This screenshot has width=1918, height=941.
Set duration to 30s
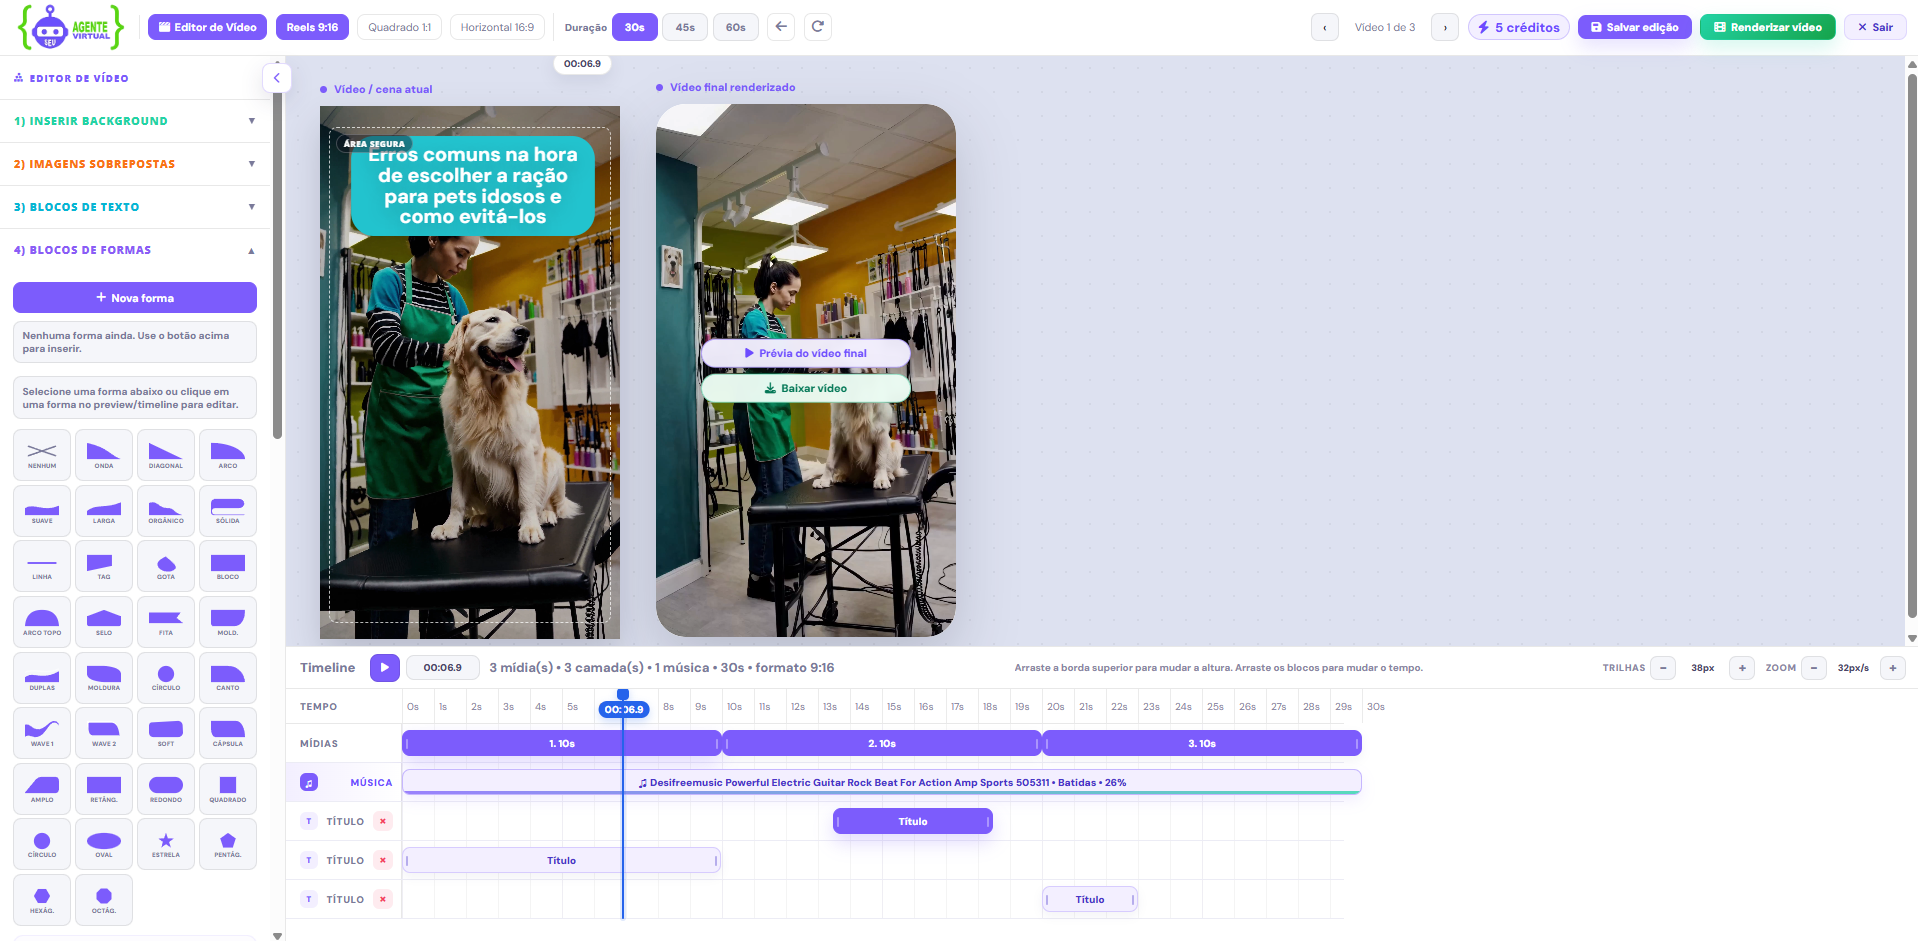635,27
